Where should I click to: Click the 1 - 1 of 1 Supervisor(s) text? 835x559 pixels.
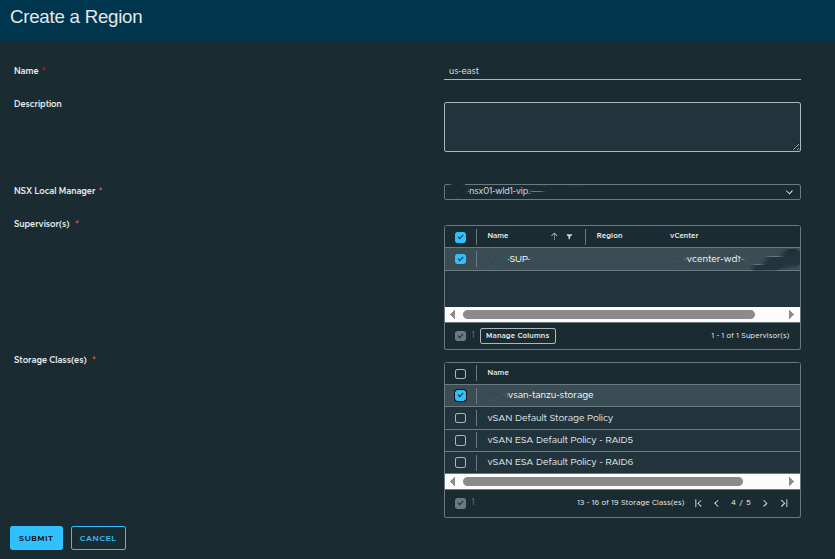click(x=750, y=336)
